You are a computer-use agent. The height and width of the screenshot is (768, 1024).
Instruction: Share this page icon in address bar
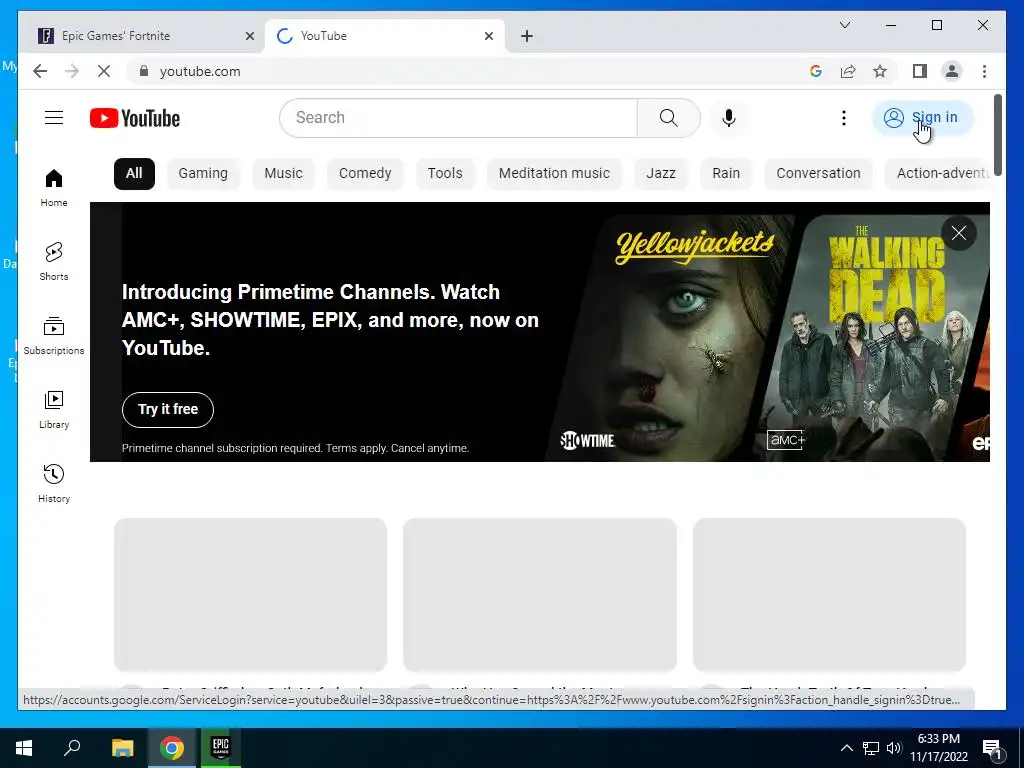point(848,71)
